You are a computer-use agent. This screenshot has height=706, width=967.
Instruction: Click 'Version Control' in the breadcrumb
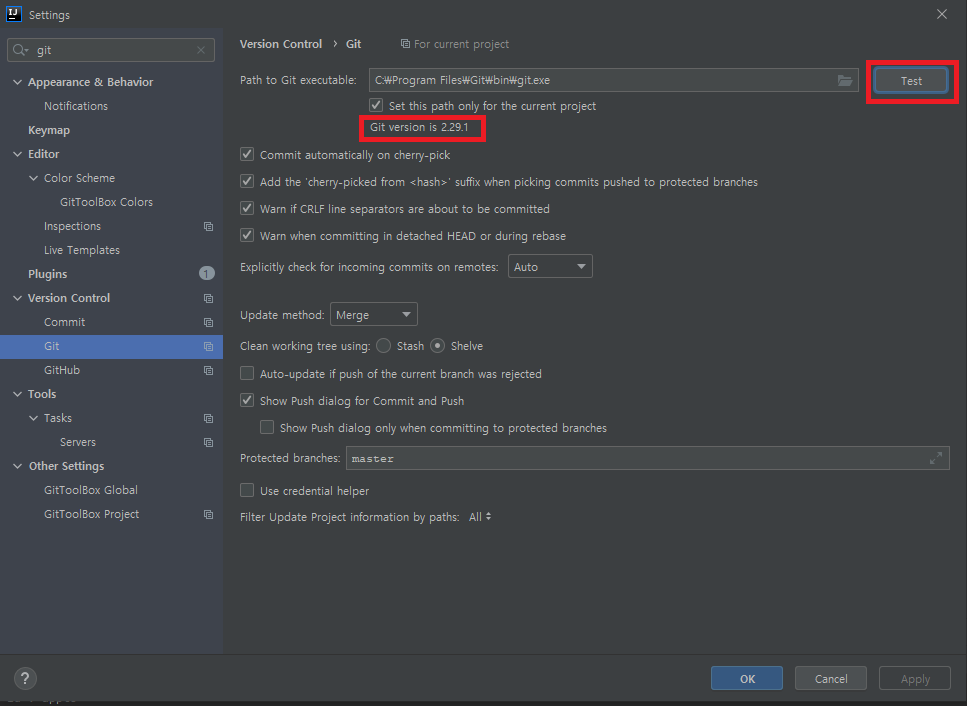click(x=281, y=44)
